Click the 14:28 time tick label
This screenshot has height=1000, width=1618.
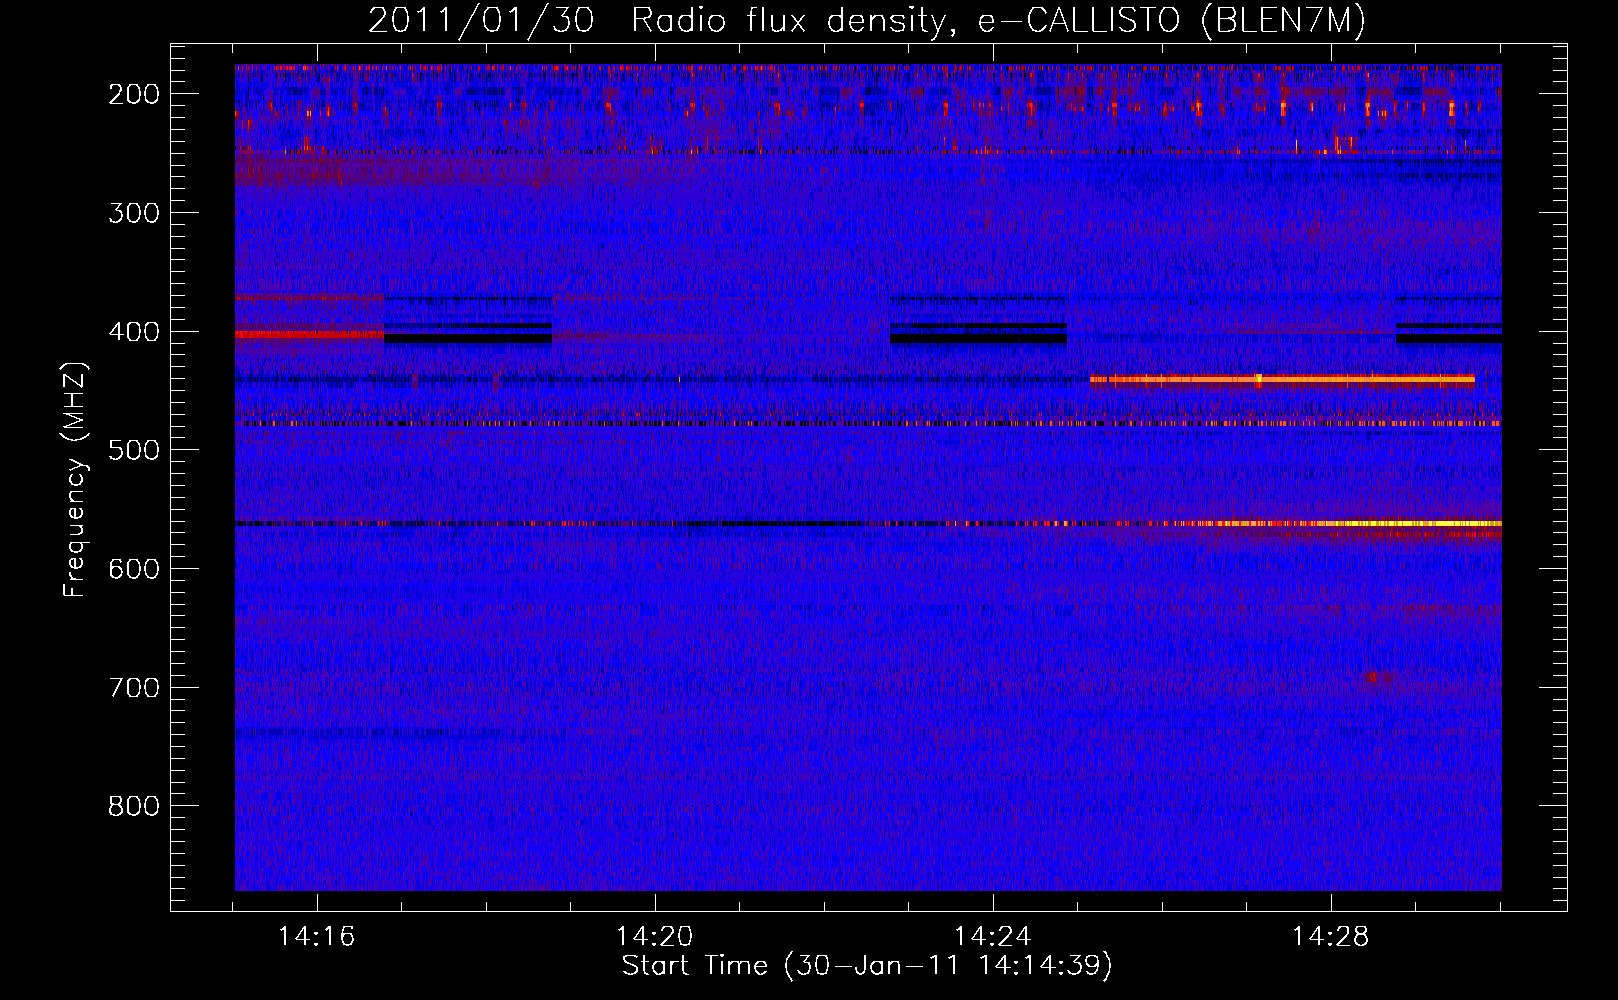pyautogui.click(x=1331, y=937)
